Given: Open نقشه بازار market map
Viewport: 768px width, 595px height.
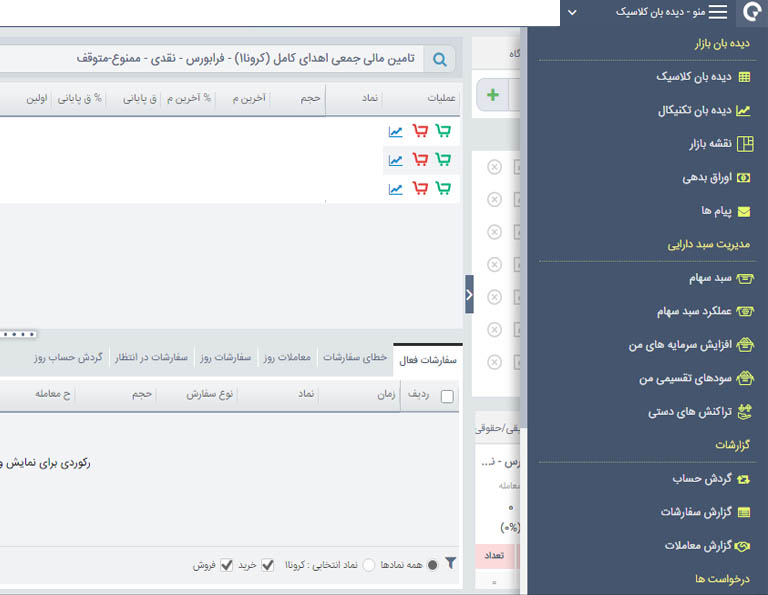Looking at the screenshot, I should pos(721,144).
